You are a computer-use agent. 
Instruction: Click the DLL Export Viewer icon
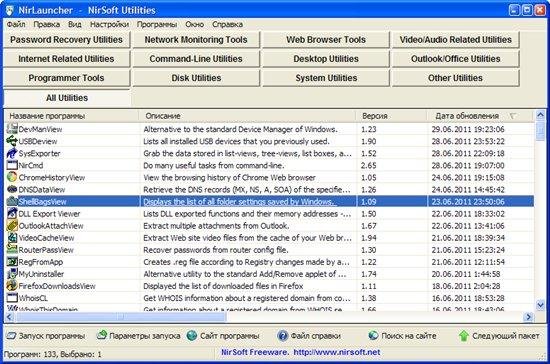[12, 213]
